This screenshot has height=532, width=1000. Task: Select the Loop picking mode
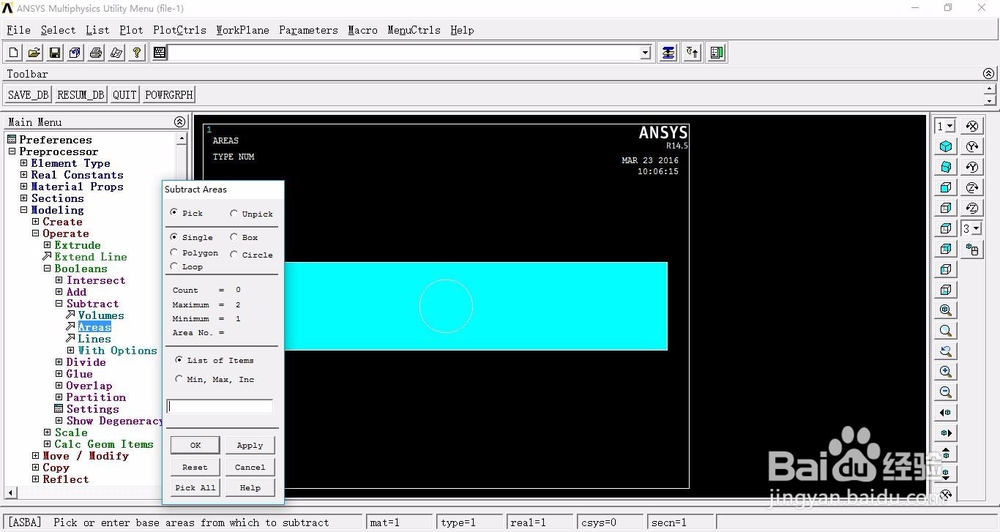[x=174, y=267]
